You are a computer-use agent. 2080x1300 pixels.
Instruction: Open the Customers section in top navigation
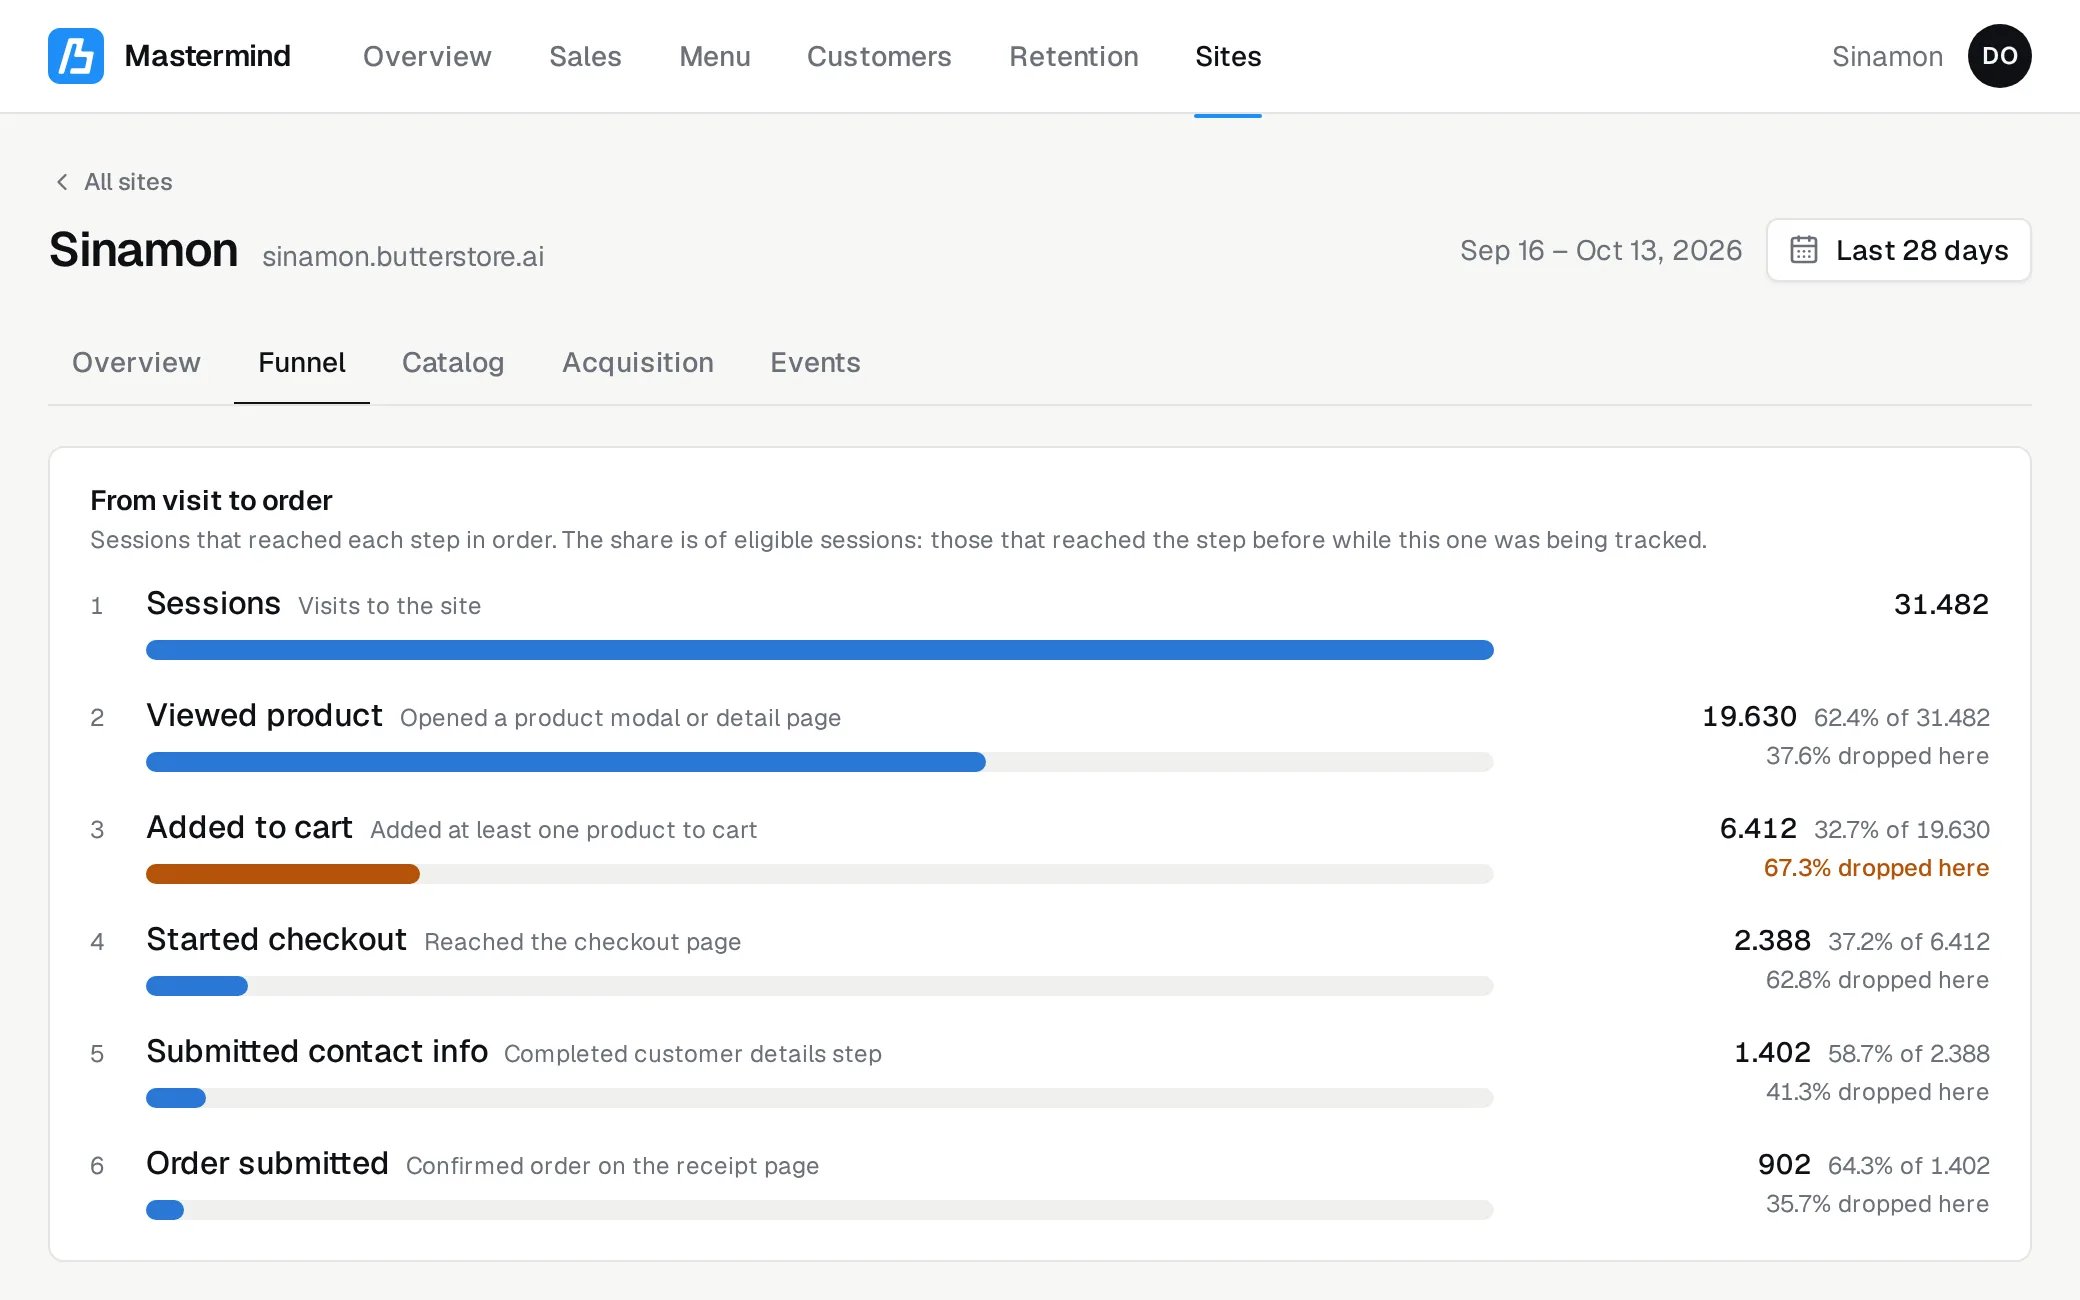[x=879, y=56]
